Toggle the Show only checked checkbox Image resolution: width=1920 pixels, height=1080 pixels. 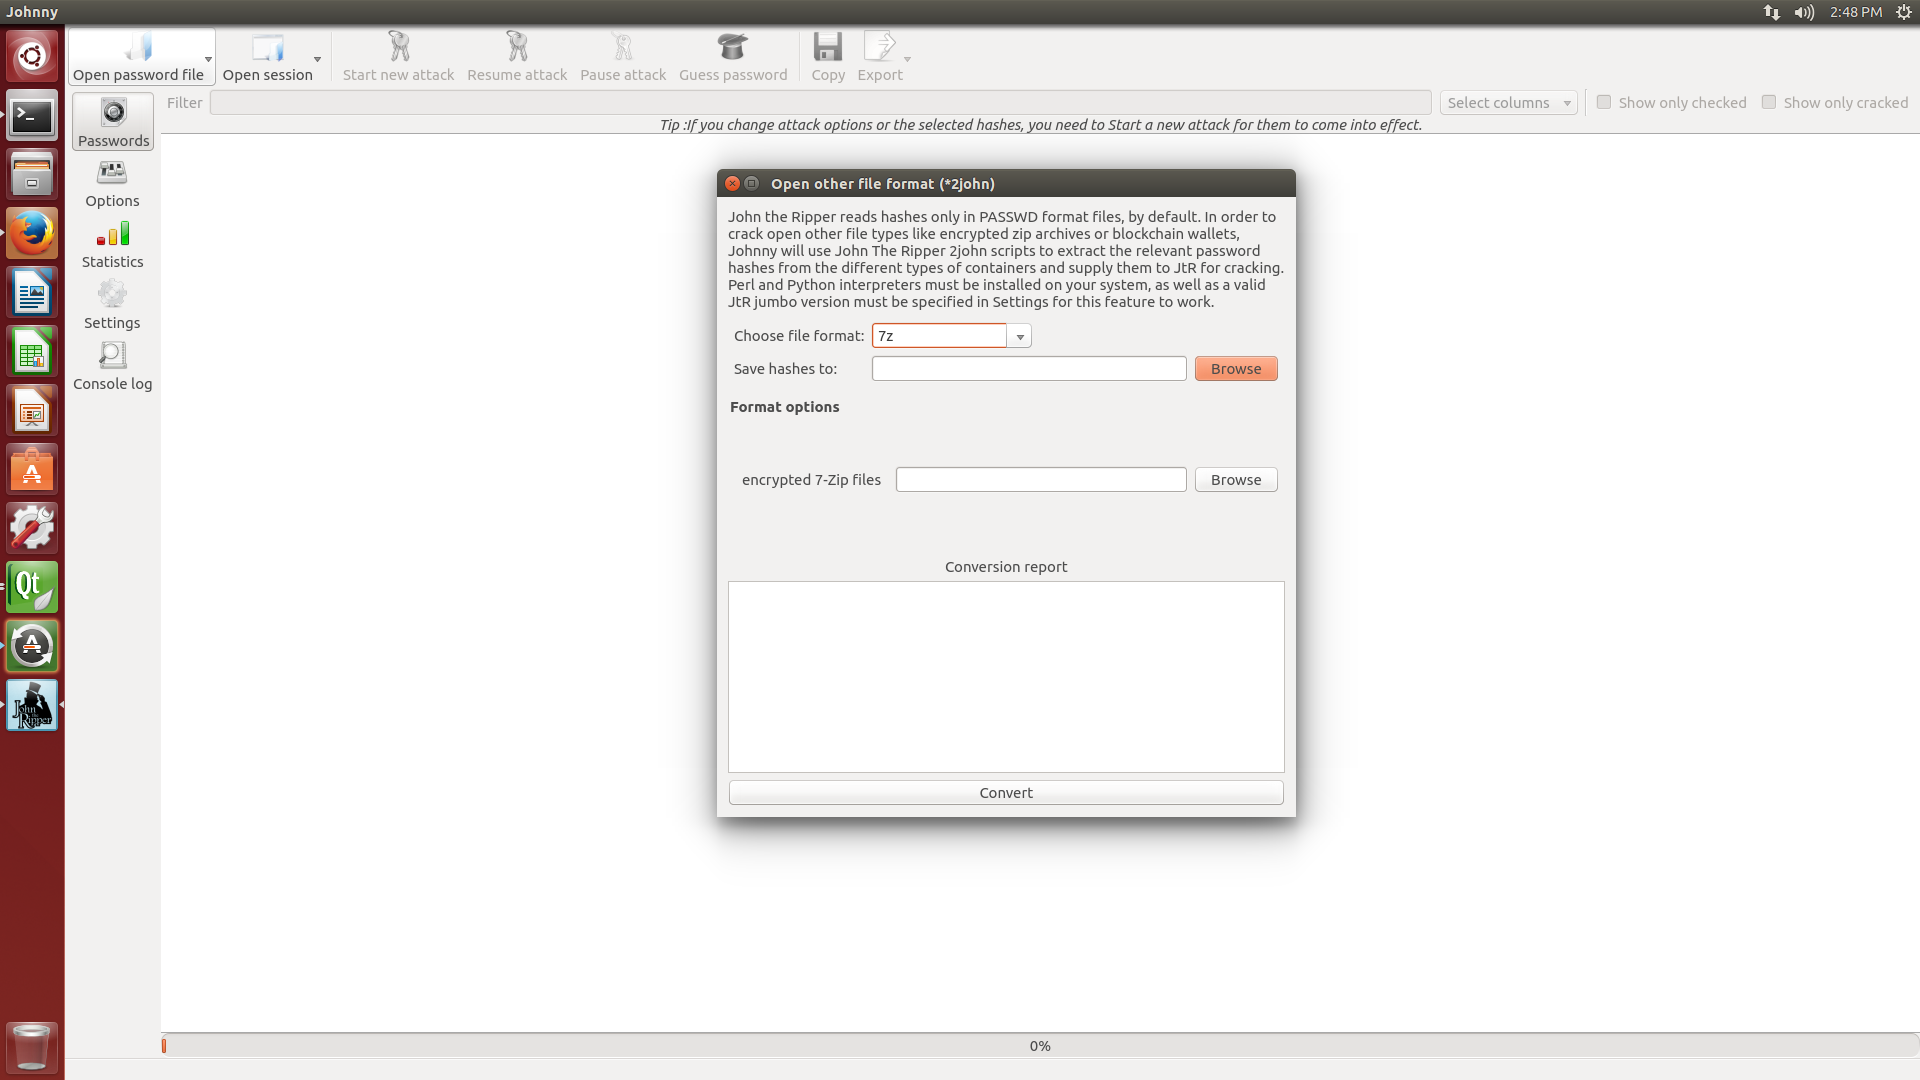tap(1602, 102)
